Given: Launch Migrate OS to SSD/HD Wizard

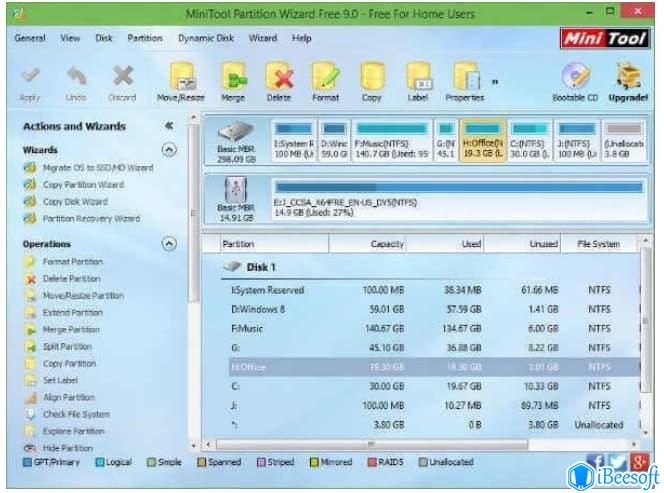Looking at the screenshot, I should [x=98, y=168].
